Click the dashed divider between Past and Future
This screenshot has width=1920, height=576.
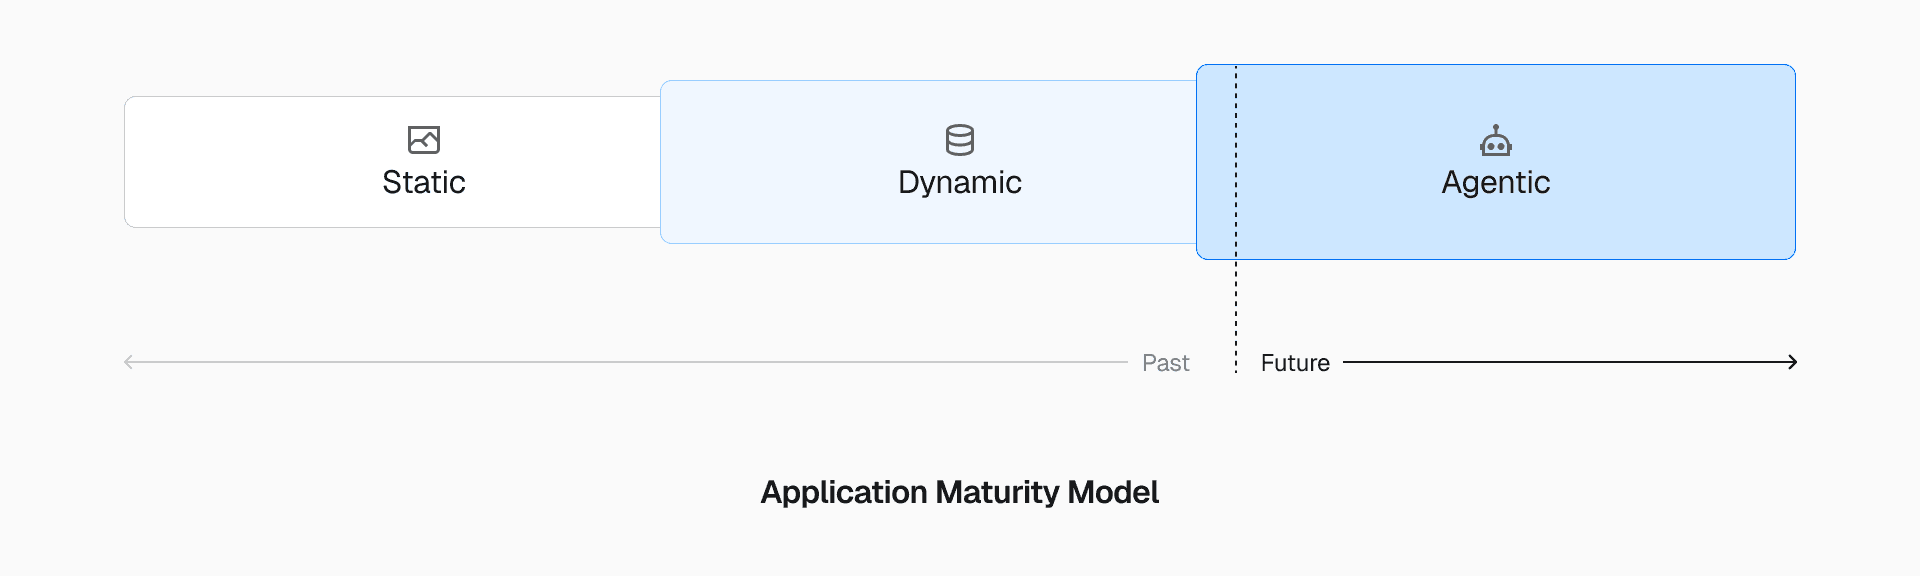tap(1236, 310)
